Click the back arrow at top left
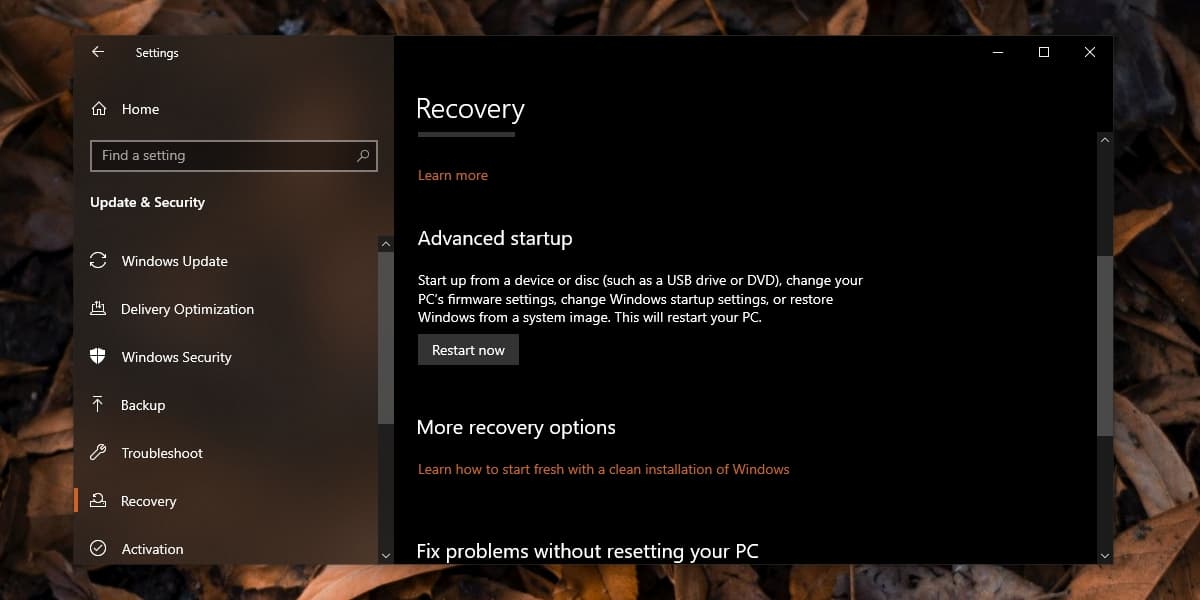The height and width of the screenshot is (600, 1200). 97,52
